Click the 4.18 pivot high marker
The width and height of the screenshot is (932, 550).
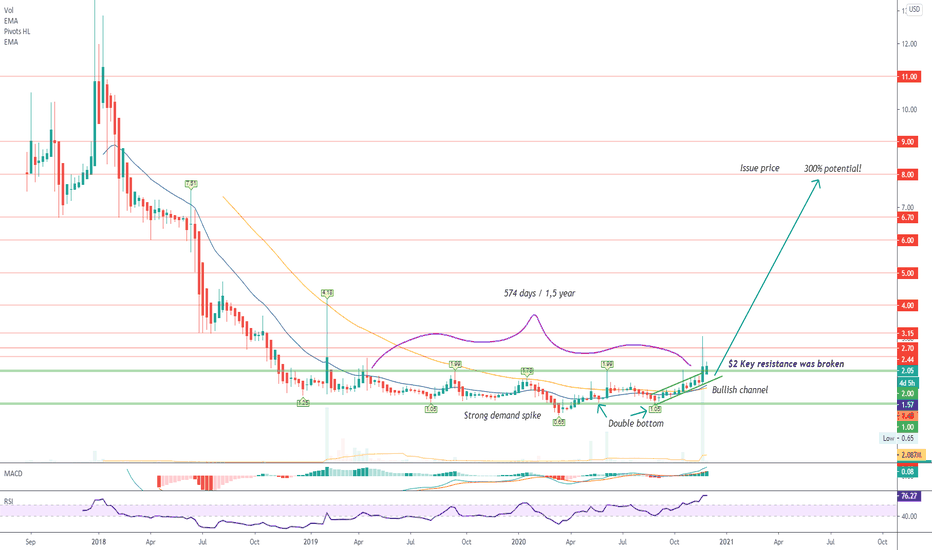tap(327, 293)
